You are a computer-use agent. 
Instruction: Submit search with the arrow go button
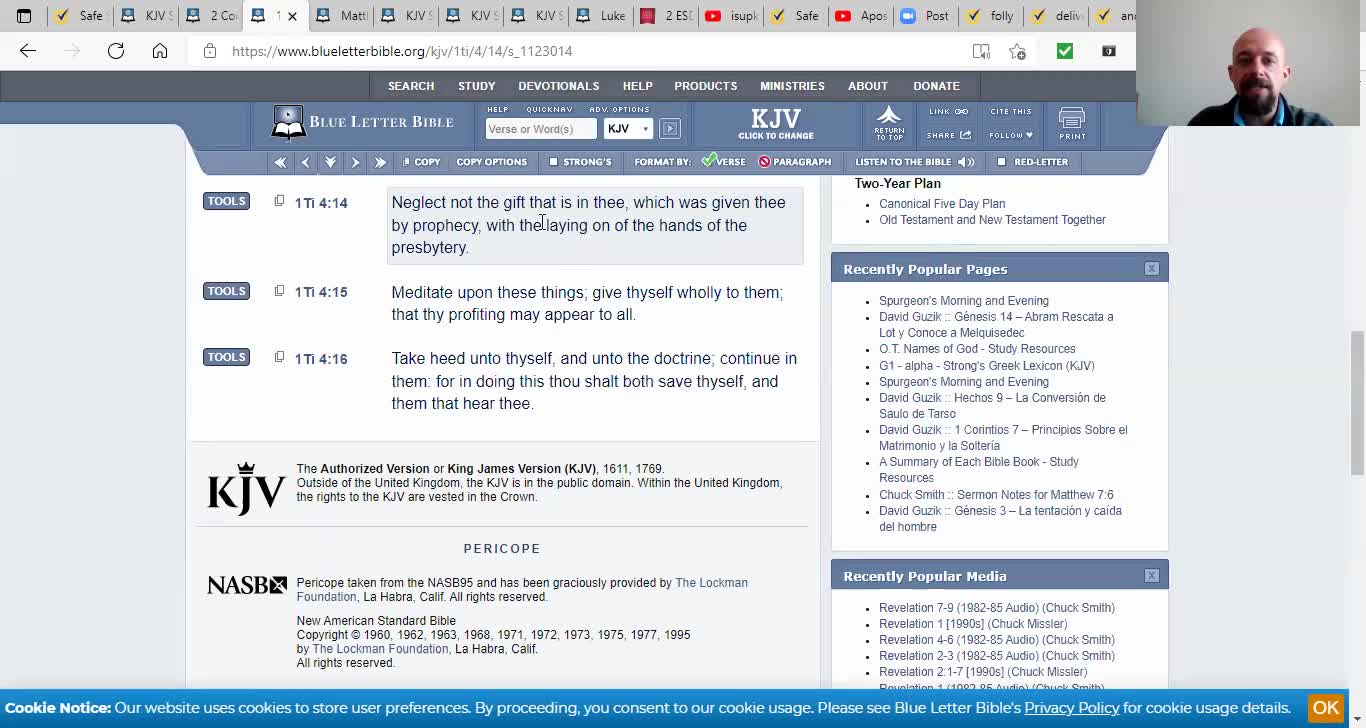(670, 129)
